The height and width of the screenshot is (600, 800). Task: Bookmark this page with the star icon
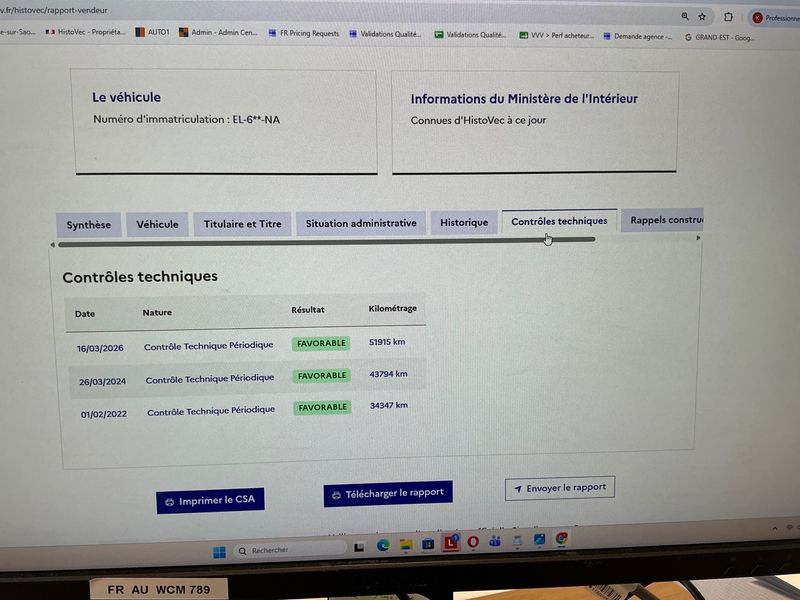pos(702,17)
